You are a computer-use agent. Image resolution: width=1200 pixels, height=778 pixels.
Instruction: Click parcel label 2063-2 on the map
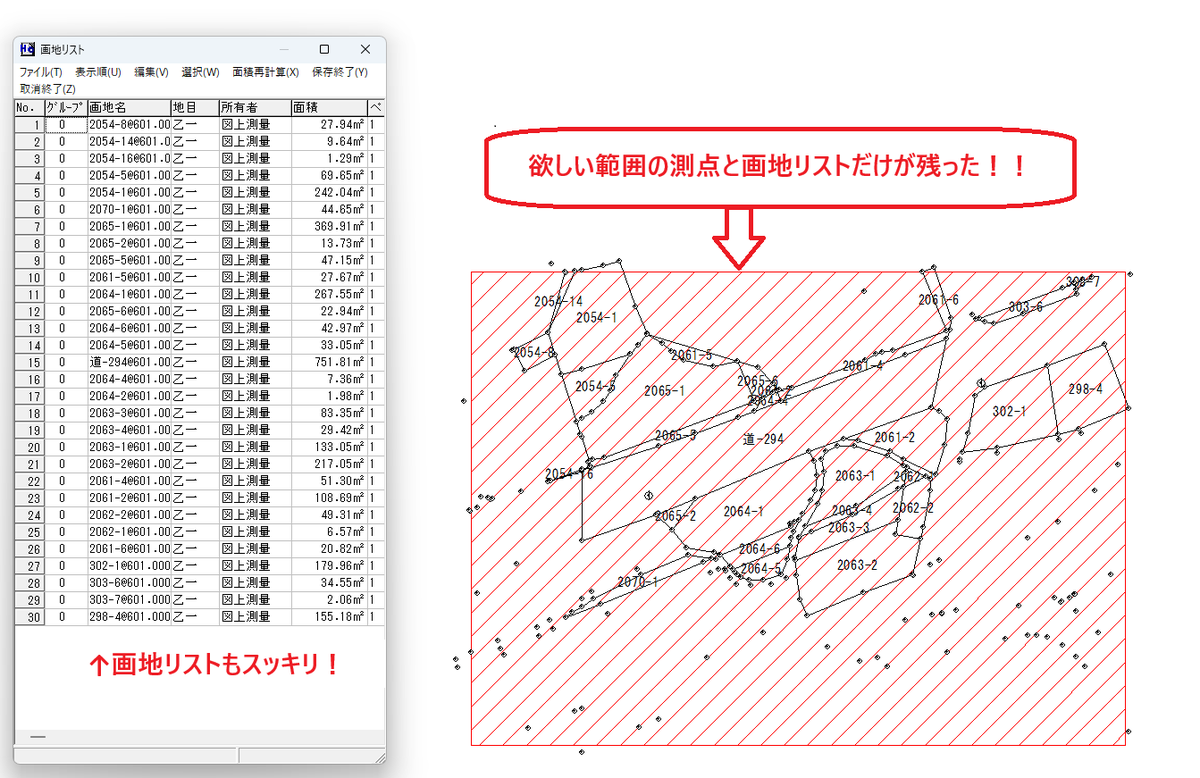point(857,565)
